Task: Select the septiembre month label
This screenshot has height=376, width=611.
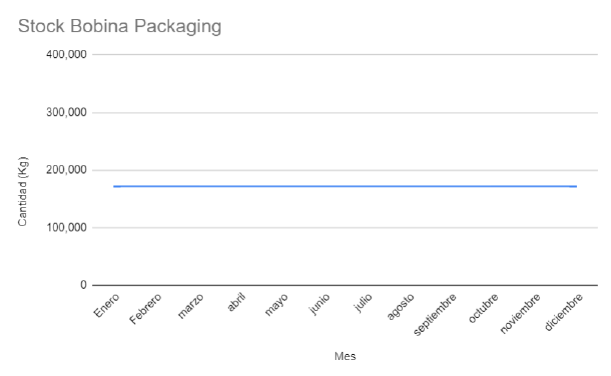Action: coord(434,315)
